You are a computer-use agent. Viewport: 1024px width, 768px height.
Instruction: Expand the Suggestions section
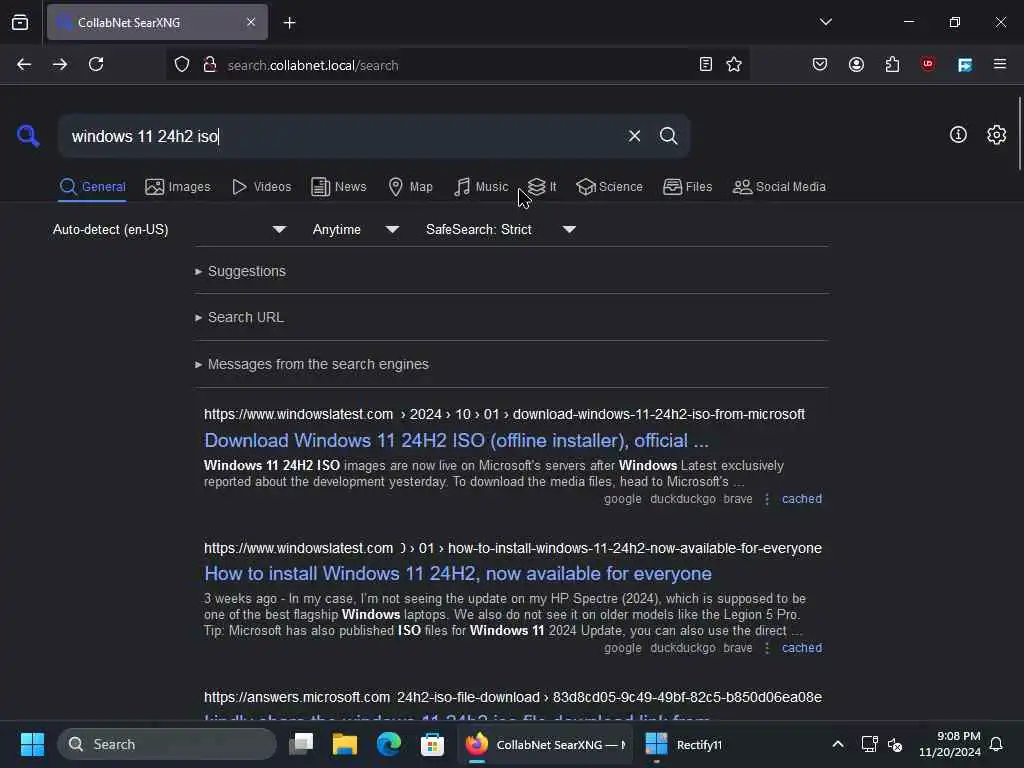240,271
